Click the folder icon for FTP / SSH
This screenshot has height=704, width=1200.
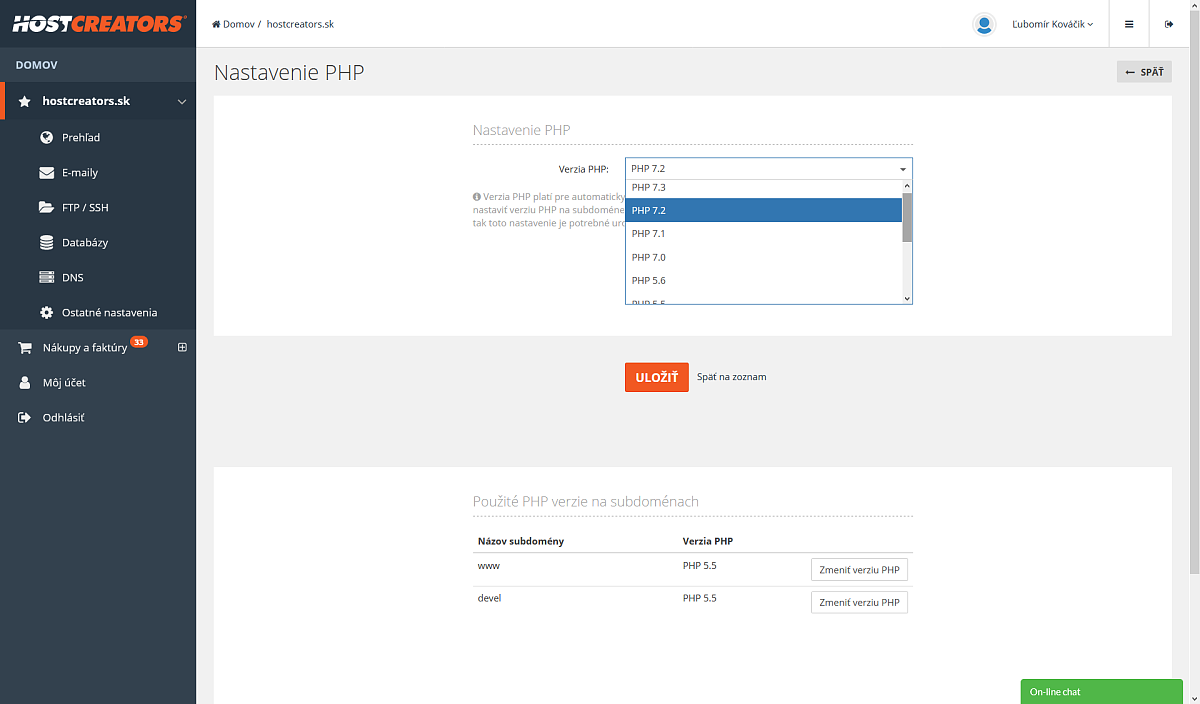pos(46,208)
